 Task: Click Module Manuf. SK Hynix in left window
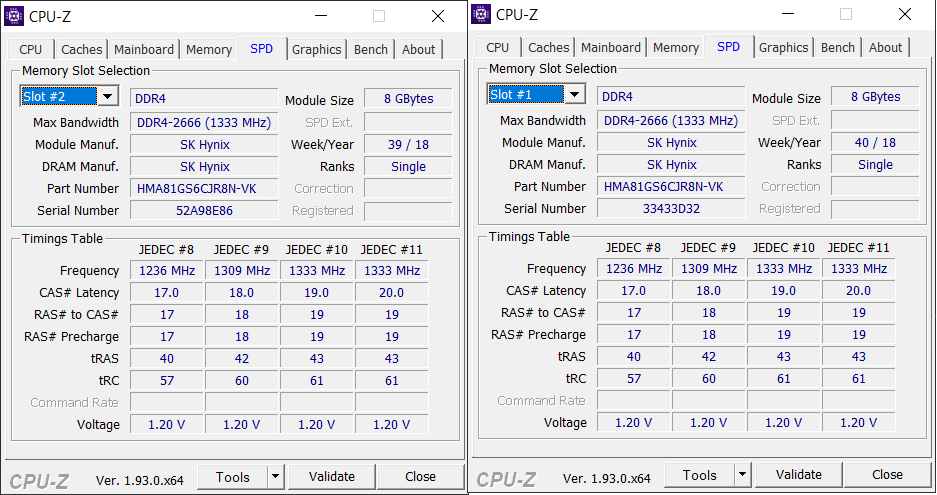[x=204, y=145]
